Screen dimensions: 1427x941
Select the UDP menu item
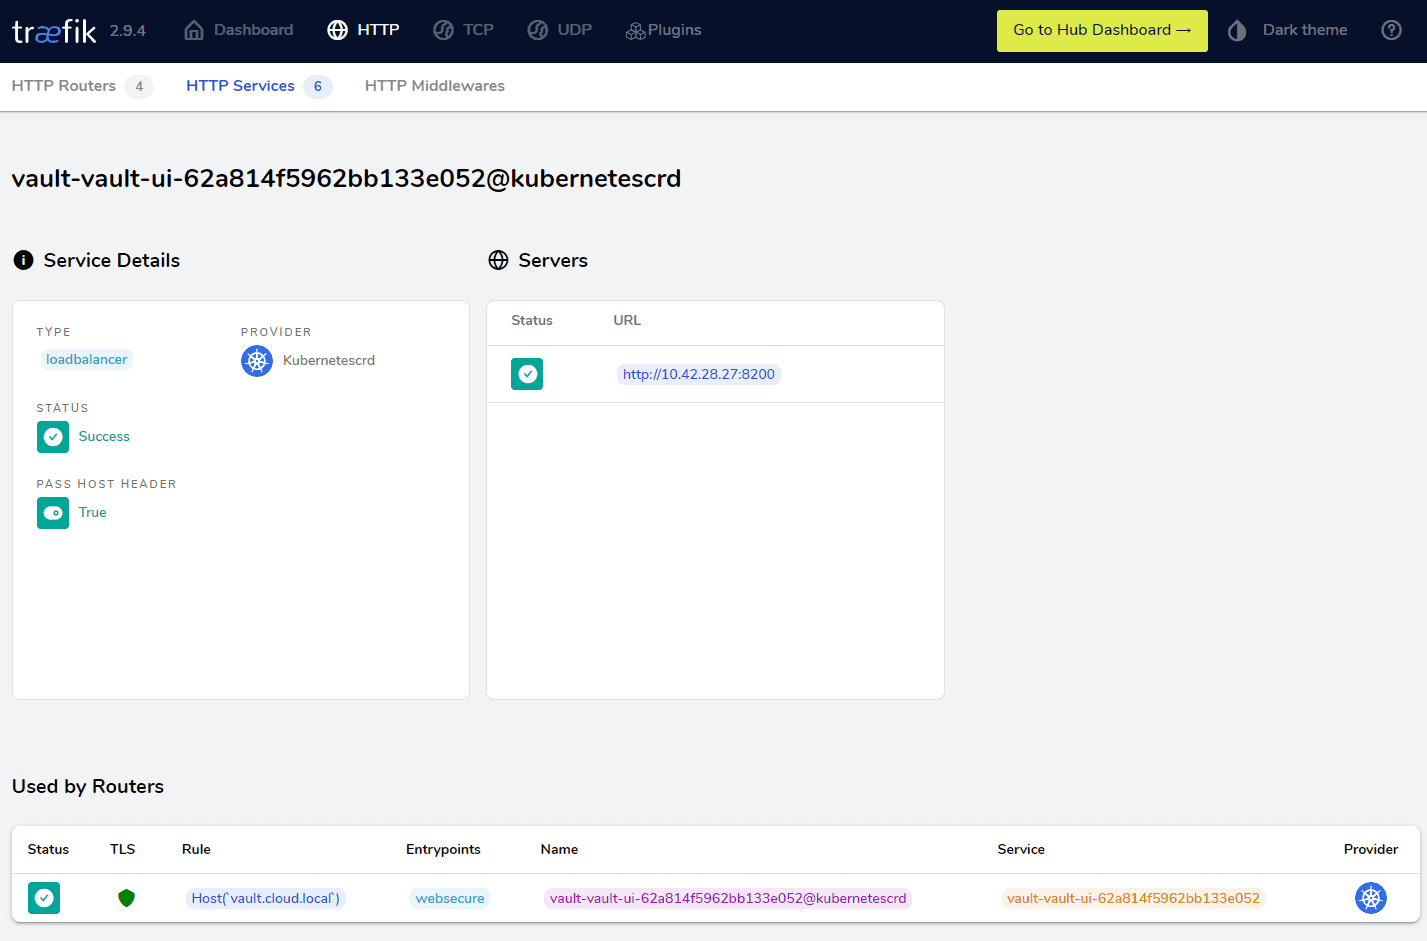tap(560, 30)
